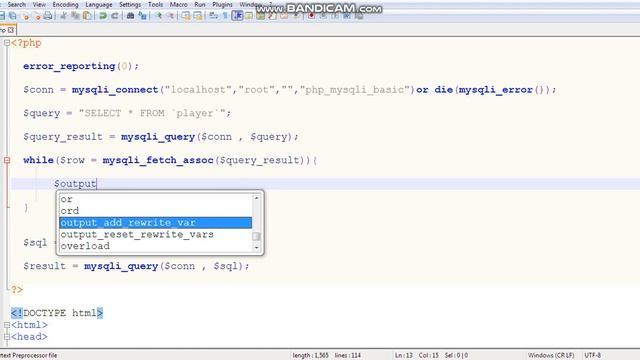Click the 'Ln : 13' status bar entry
640x360 pixels.
[x=403, y=356]
